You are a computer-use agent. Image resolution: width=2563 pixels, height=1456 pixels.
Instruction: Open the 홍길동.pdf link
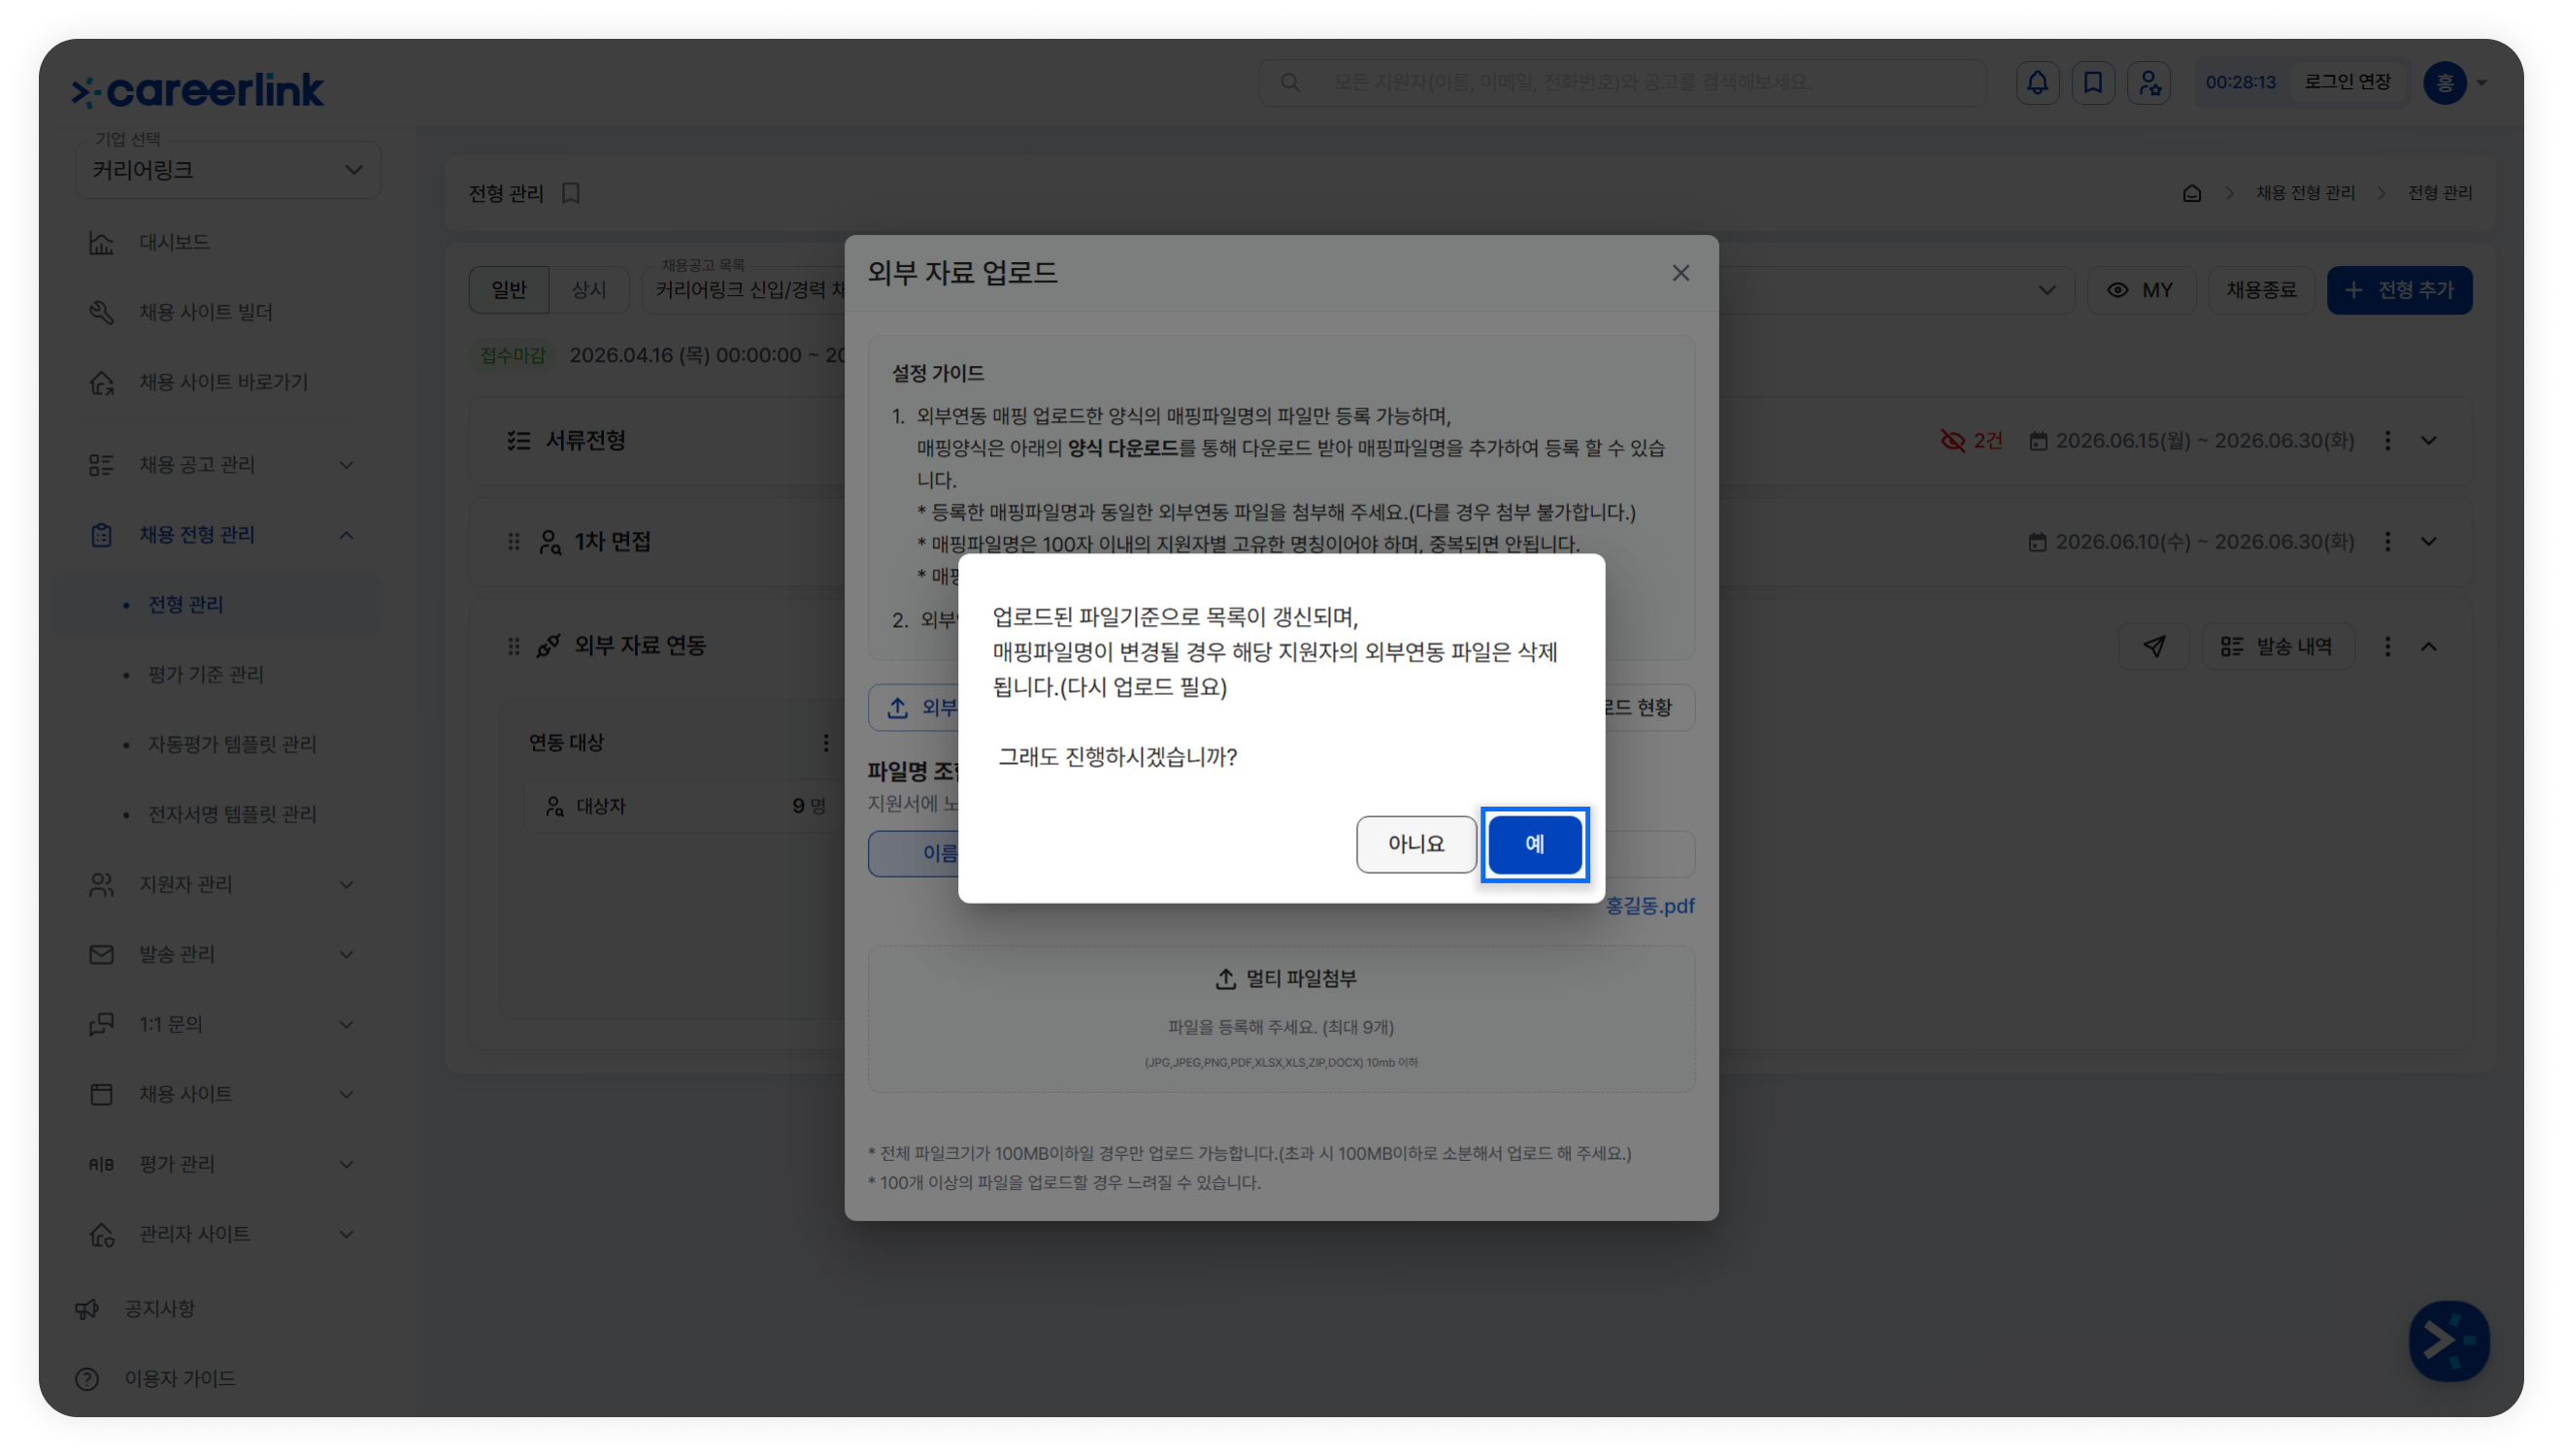(x=1649, y=906)
